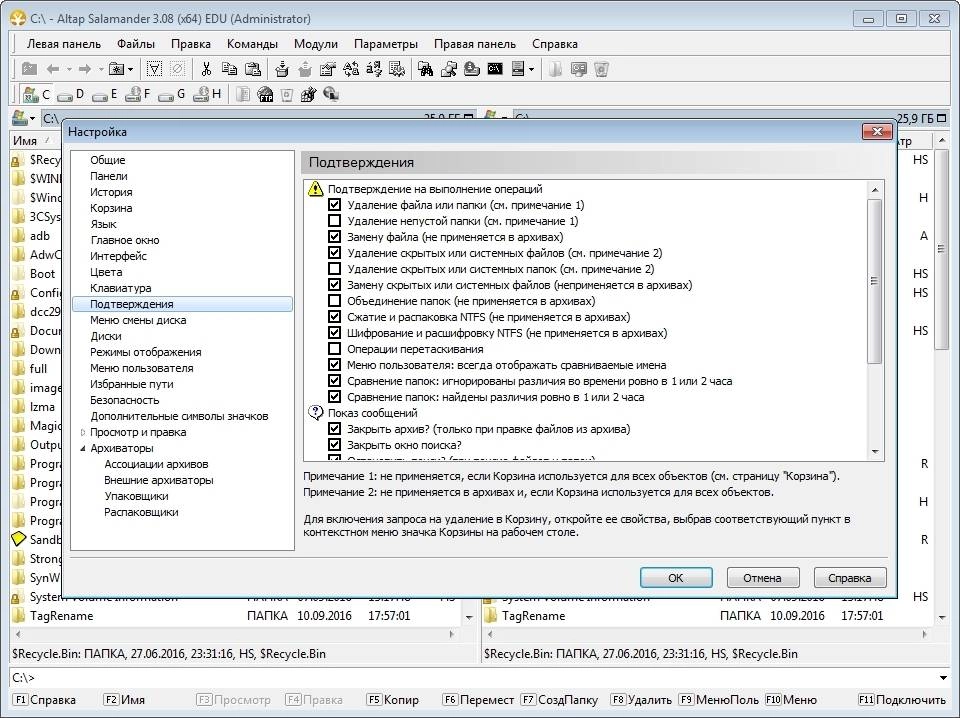Viewport: 960px width, 718px height.
Task: Enable 'Удаление непустой папки' checkbox
Action: click(334, 220)
